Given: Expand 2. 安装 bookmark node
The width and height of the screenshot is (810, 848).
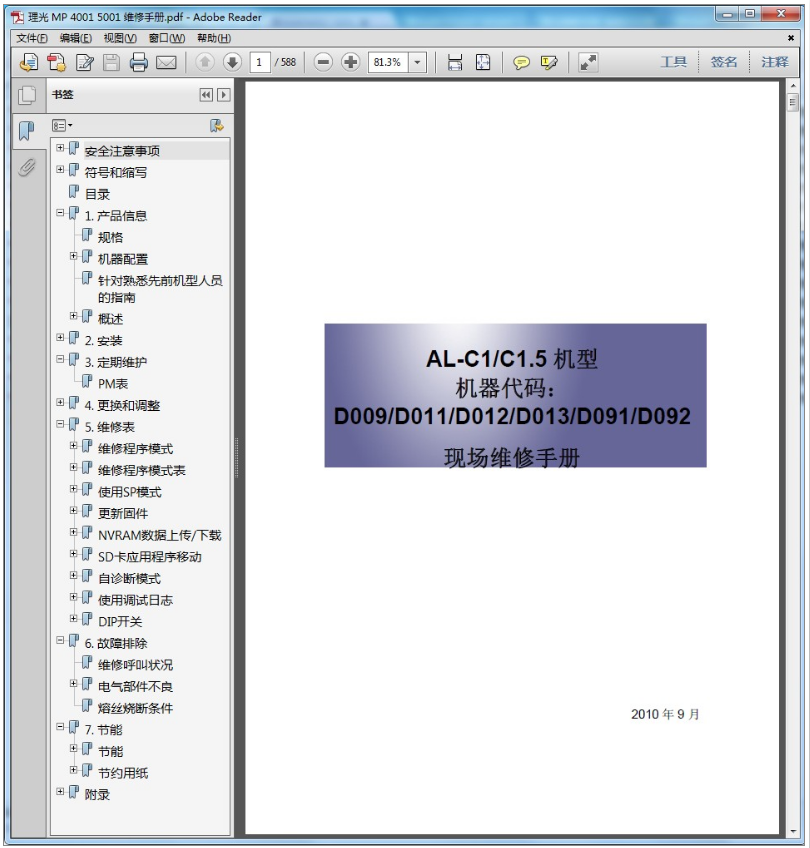Looking at the screenshot, I should click(60, 337).
